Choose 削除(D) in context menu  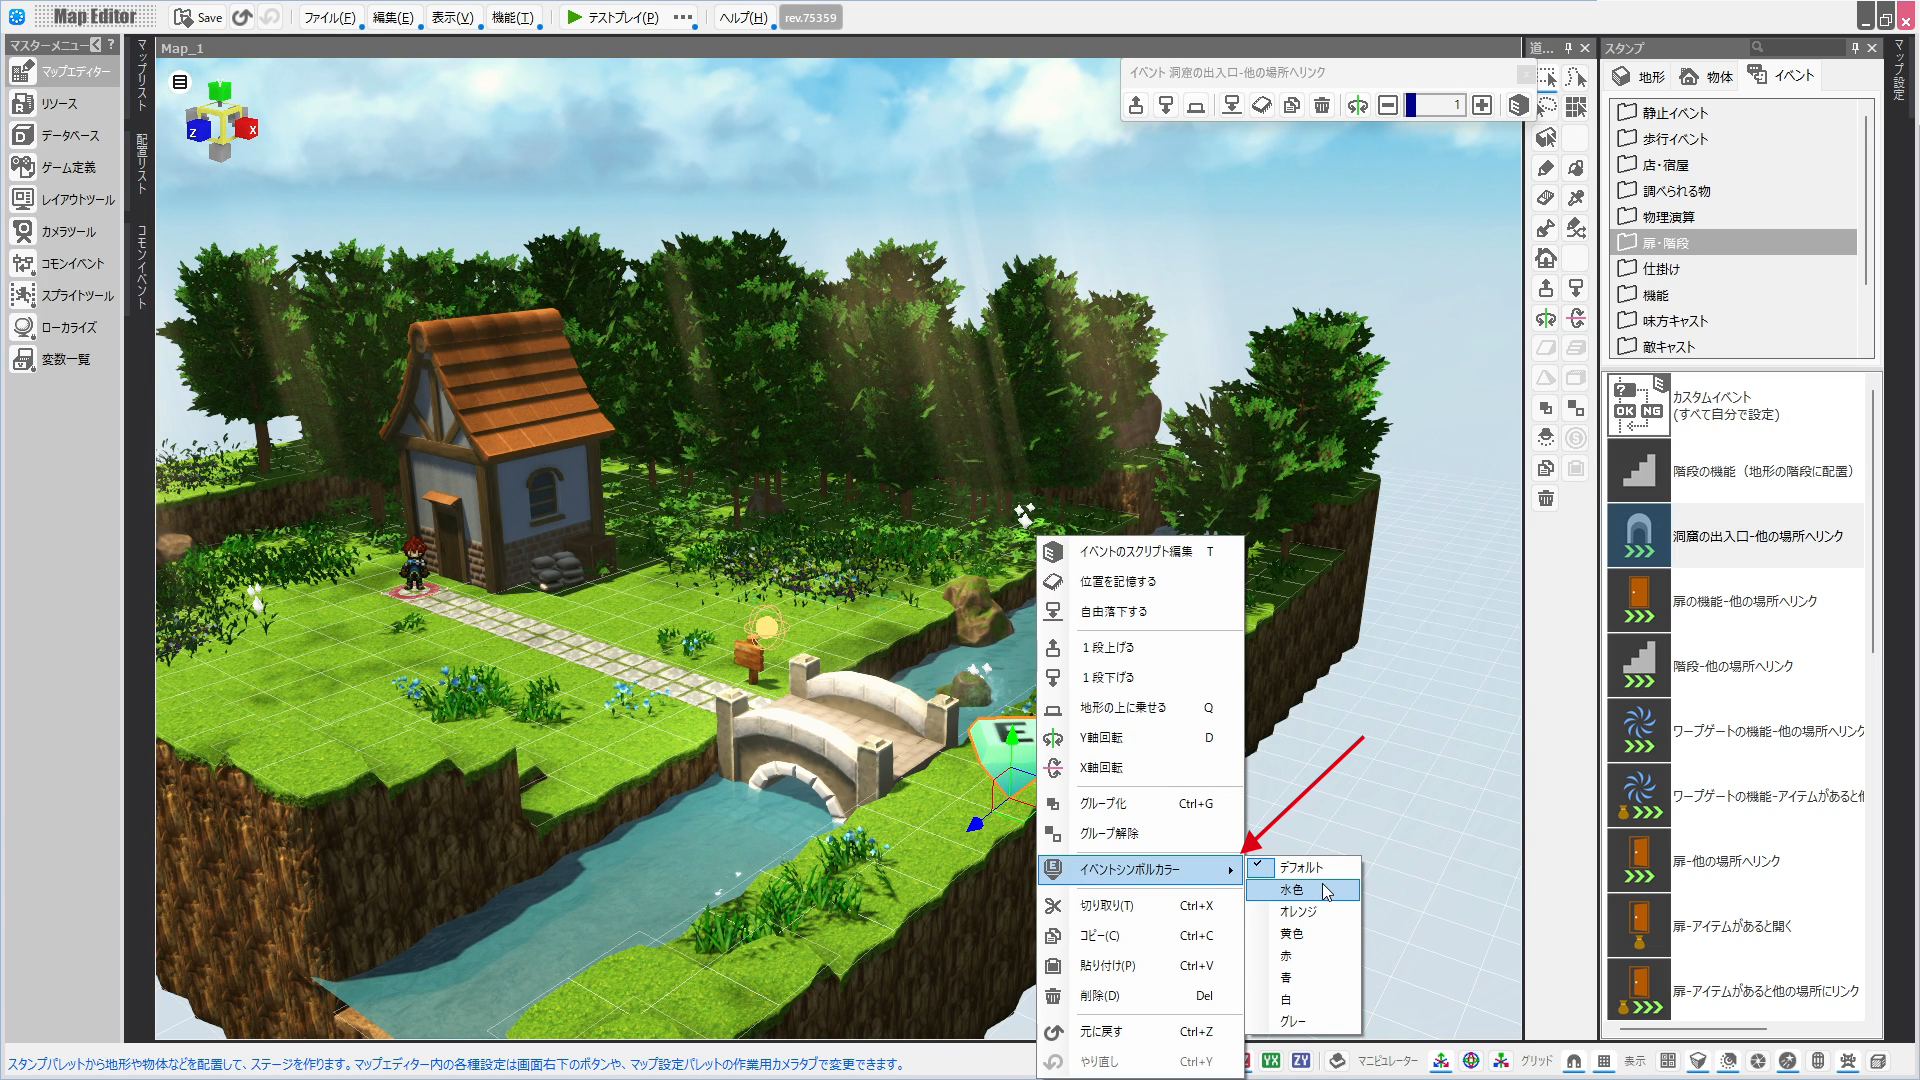(1140, 995)
